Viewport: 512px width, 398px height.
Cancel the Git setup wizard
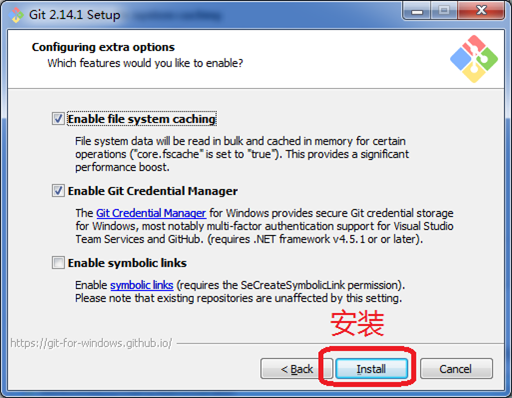(456, 369)
